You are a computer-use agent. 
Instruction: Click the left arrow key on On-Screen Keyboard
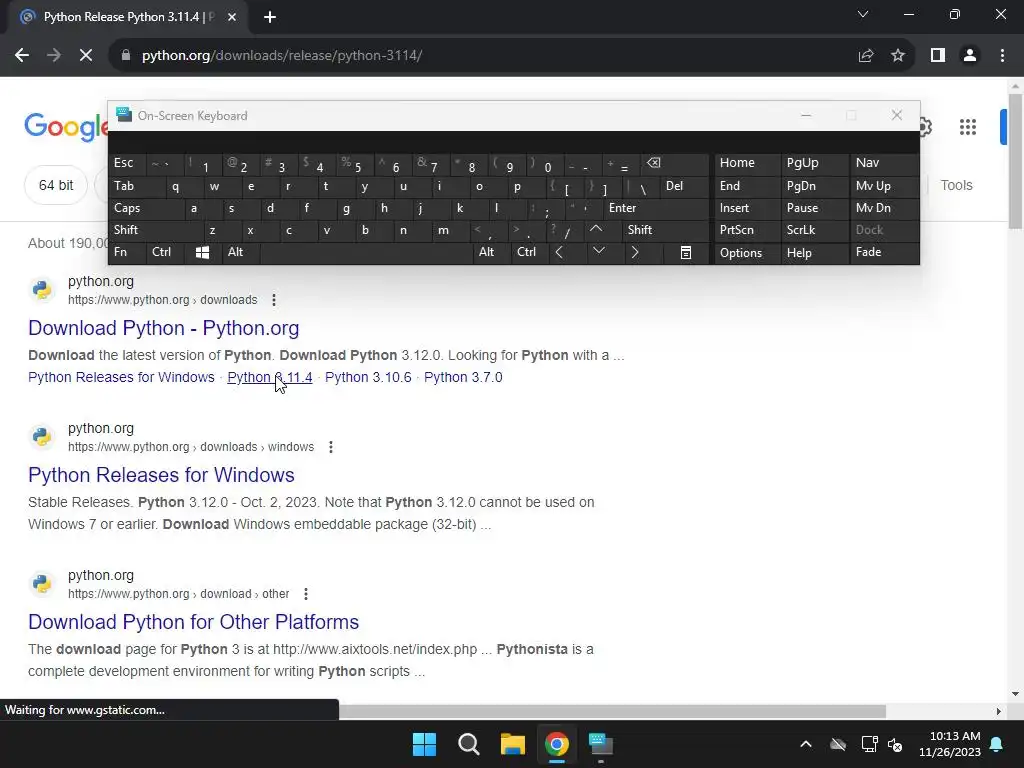coord(559,252)
